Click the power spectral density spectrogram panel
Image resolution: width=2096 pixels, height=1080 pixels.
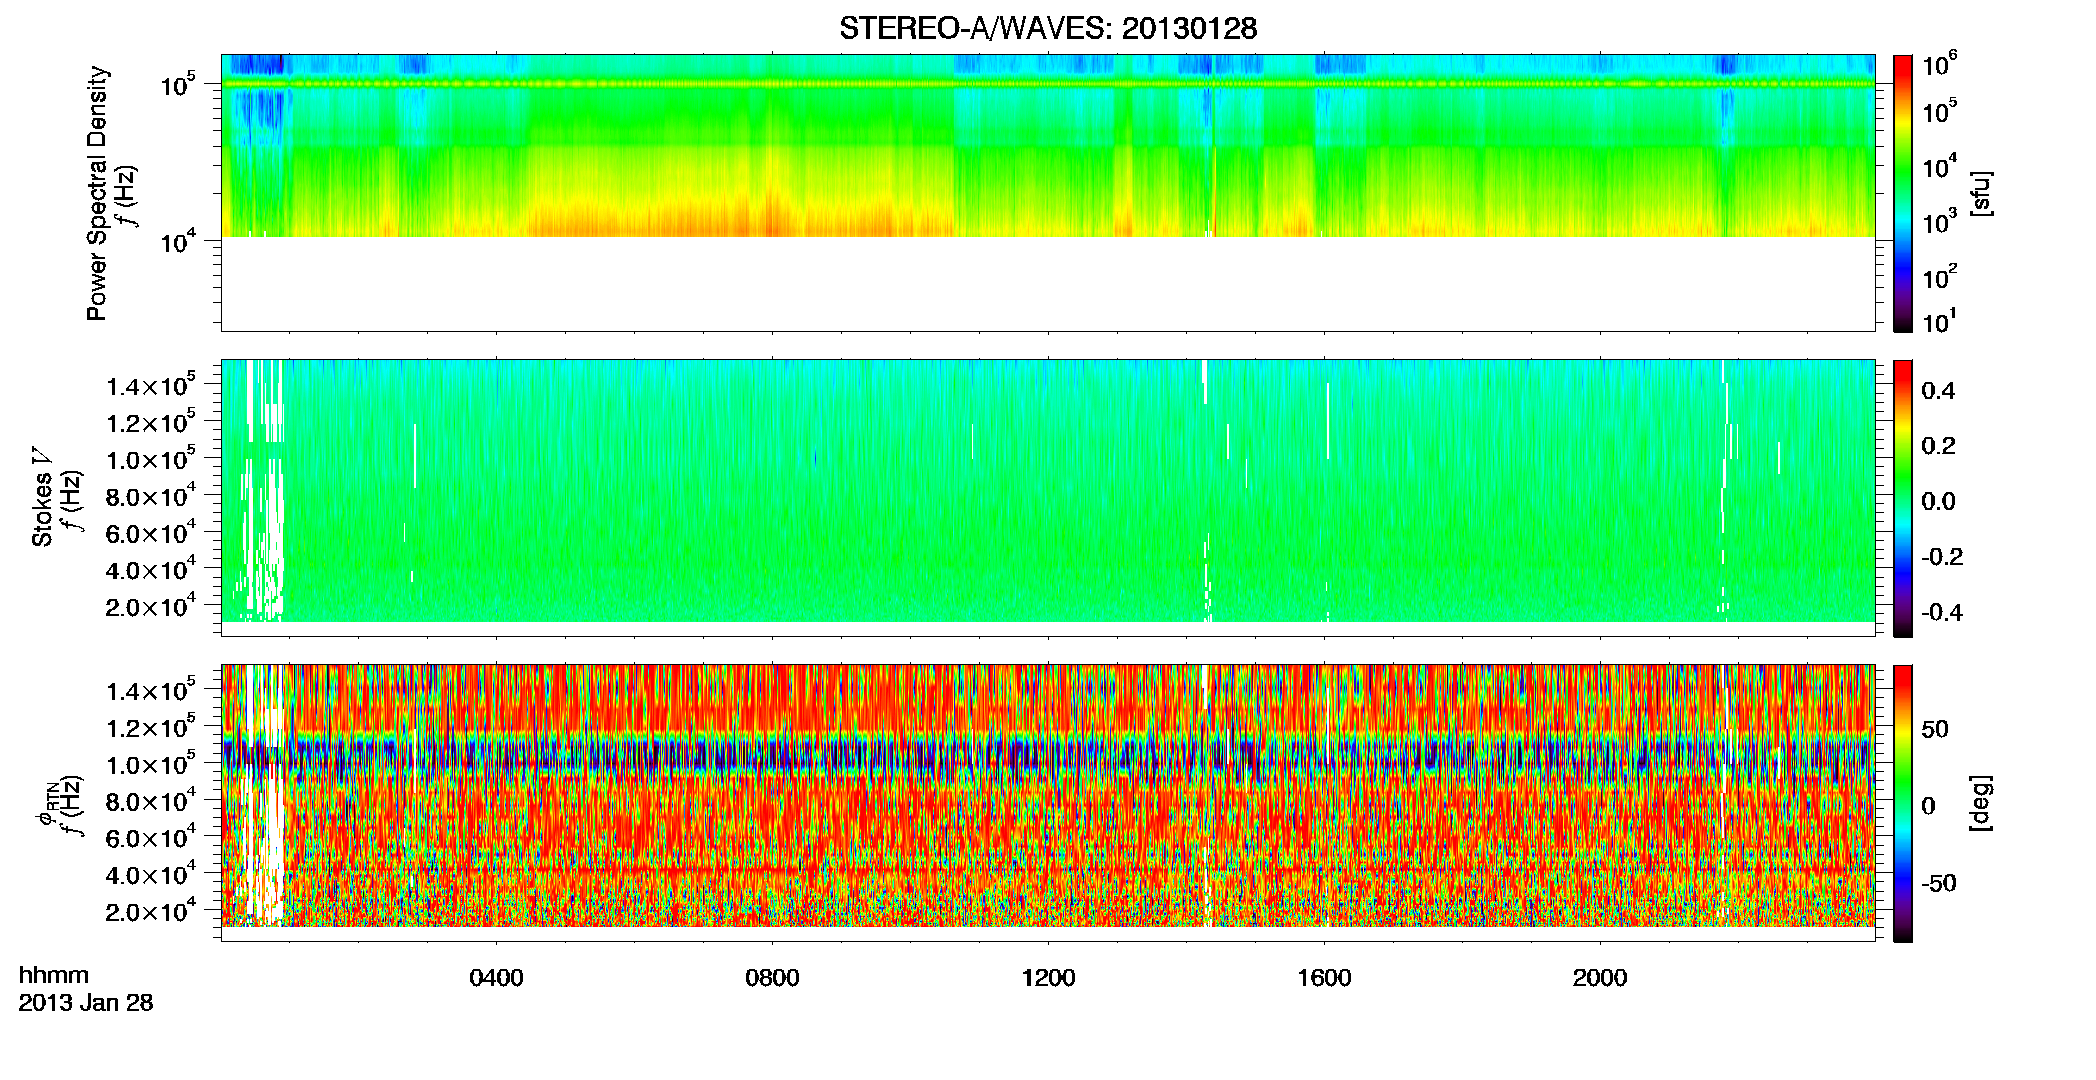coord(1048,193)
